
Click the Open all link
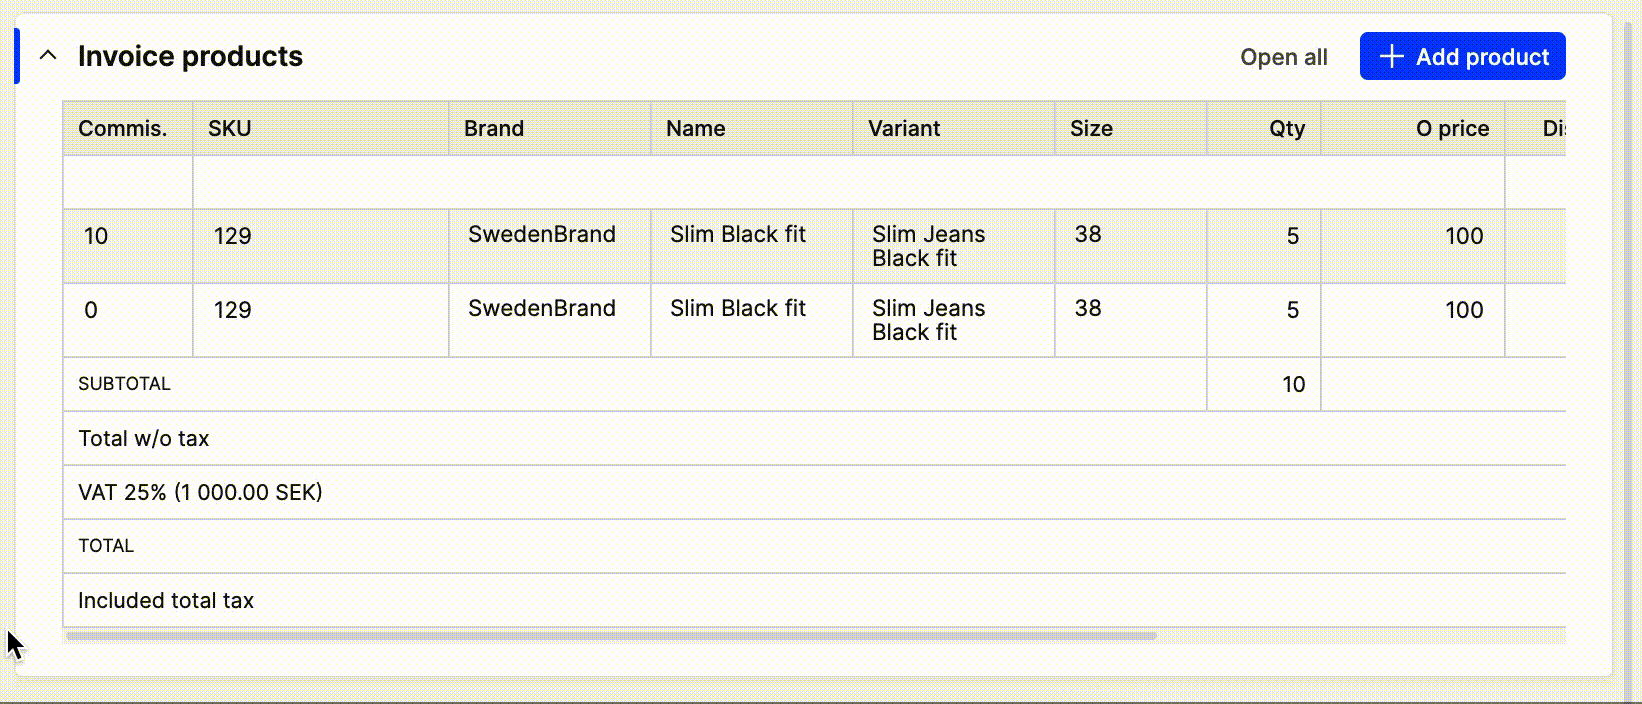point(1283,57)
